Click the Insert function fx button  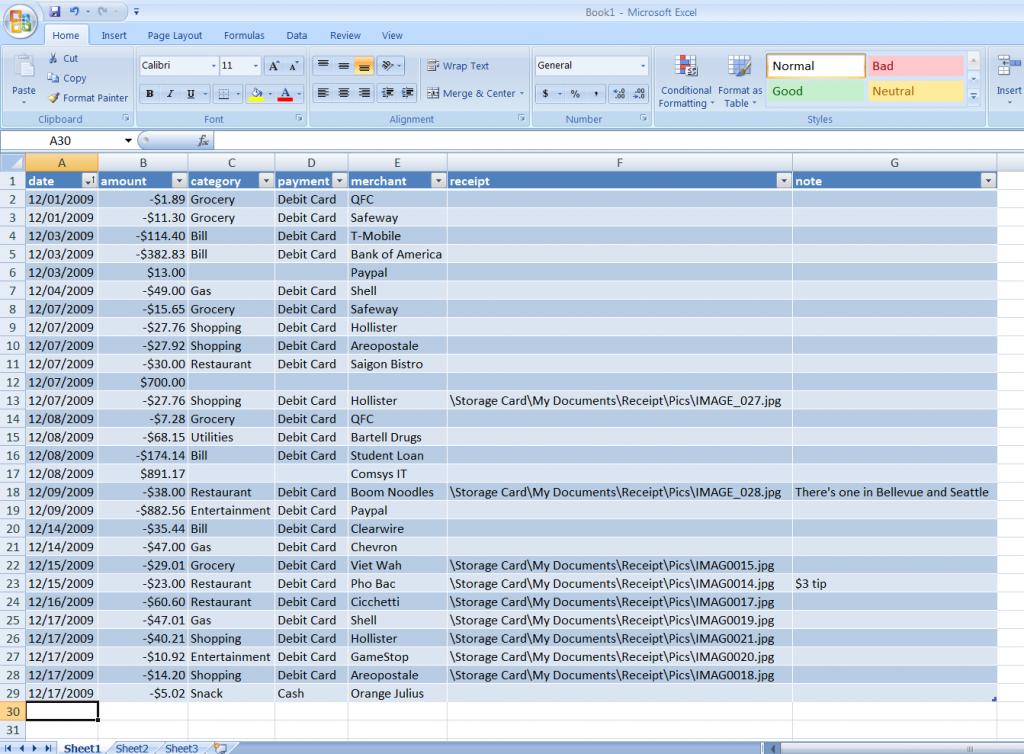[203, 140]
